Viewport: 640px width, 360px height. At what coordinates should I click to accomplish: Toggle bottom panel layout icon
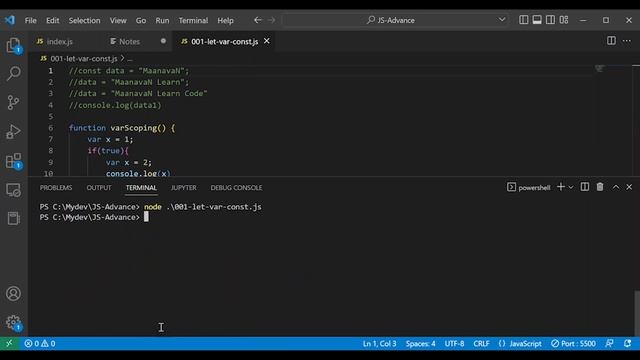pos(537,20)
